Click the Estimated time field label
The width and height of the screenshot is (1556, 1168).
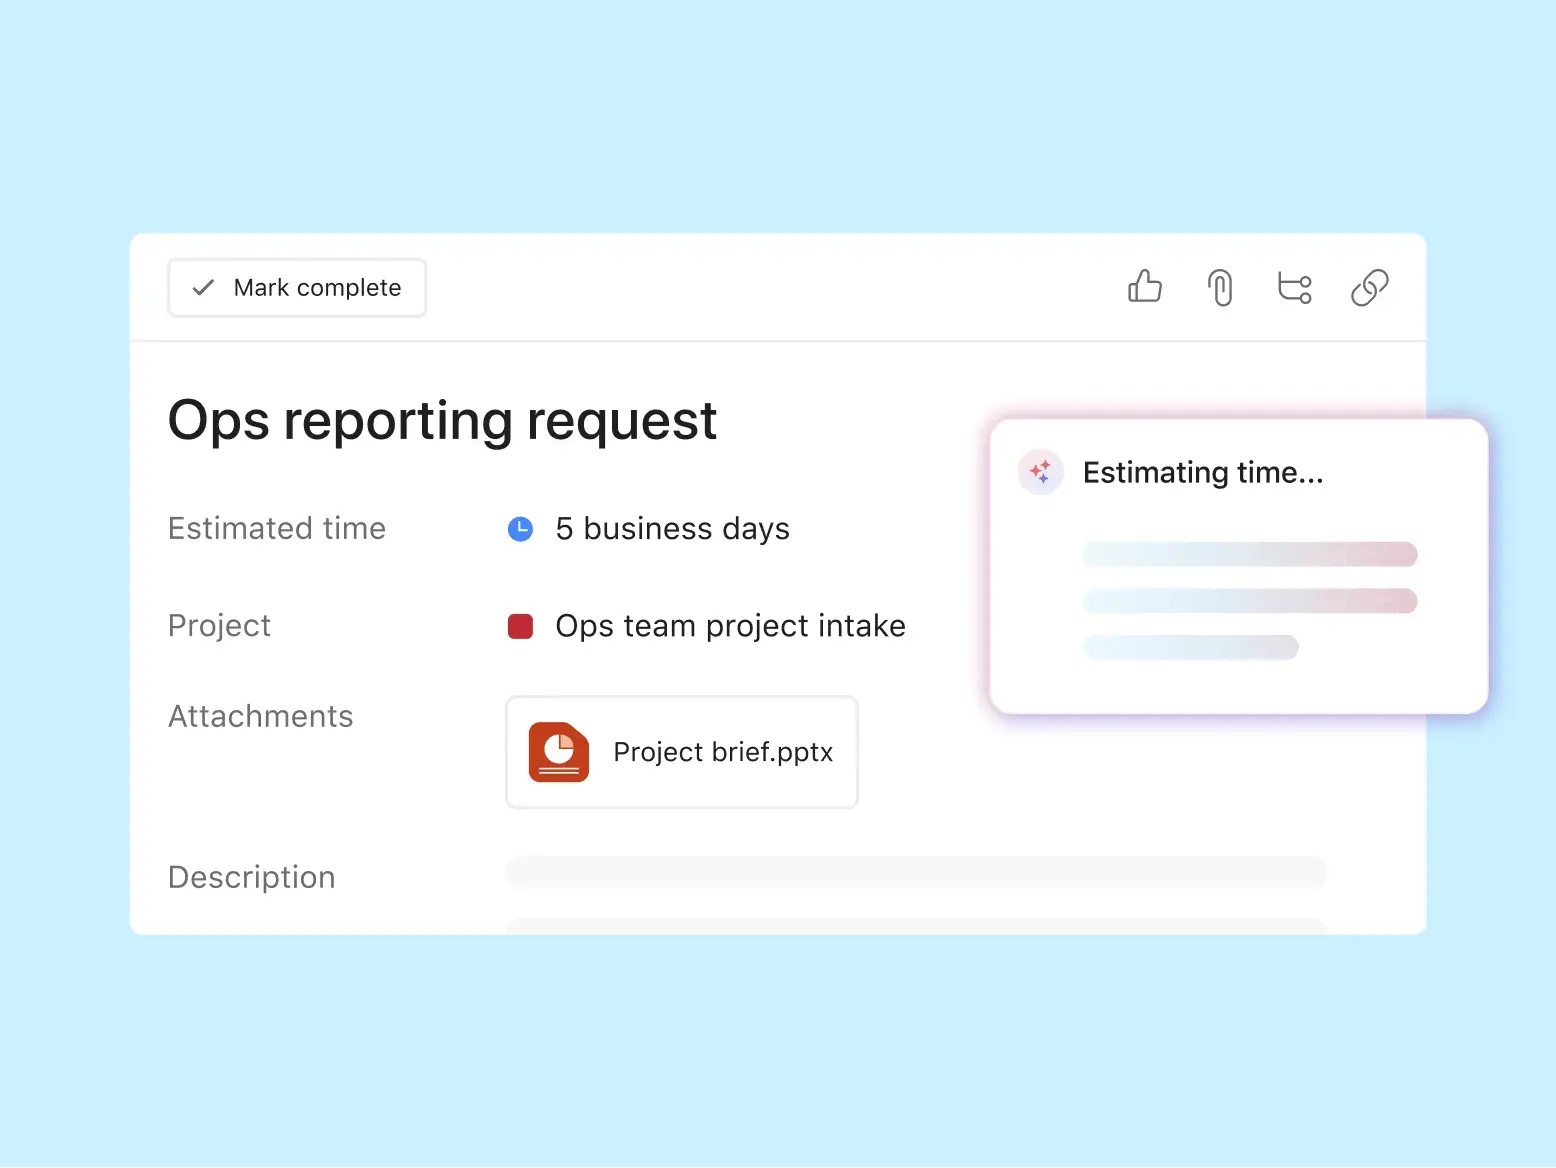point(277,529)
